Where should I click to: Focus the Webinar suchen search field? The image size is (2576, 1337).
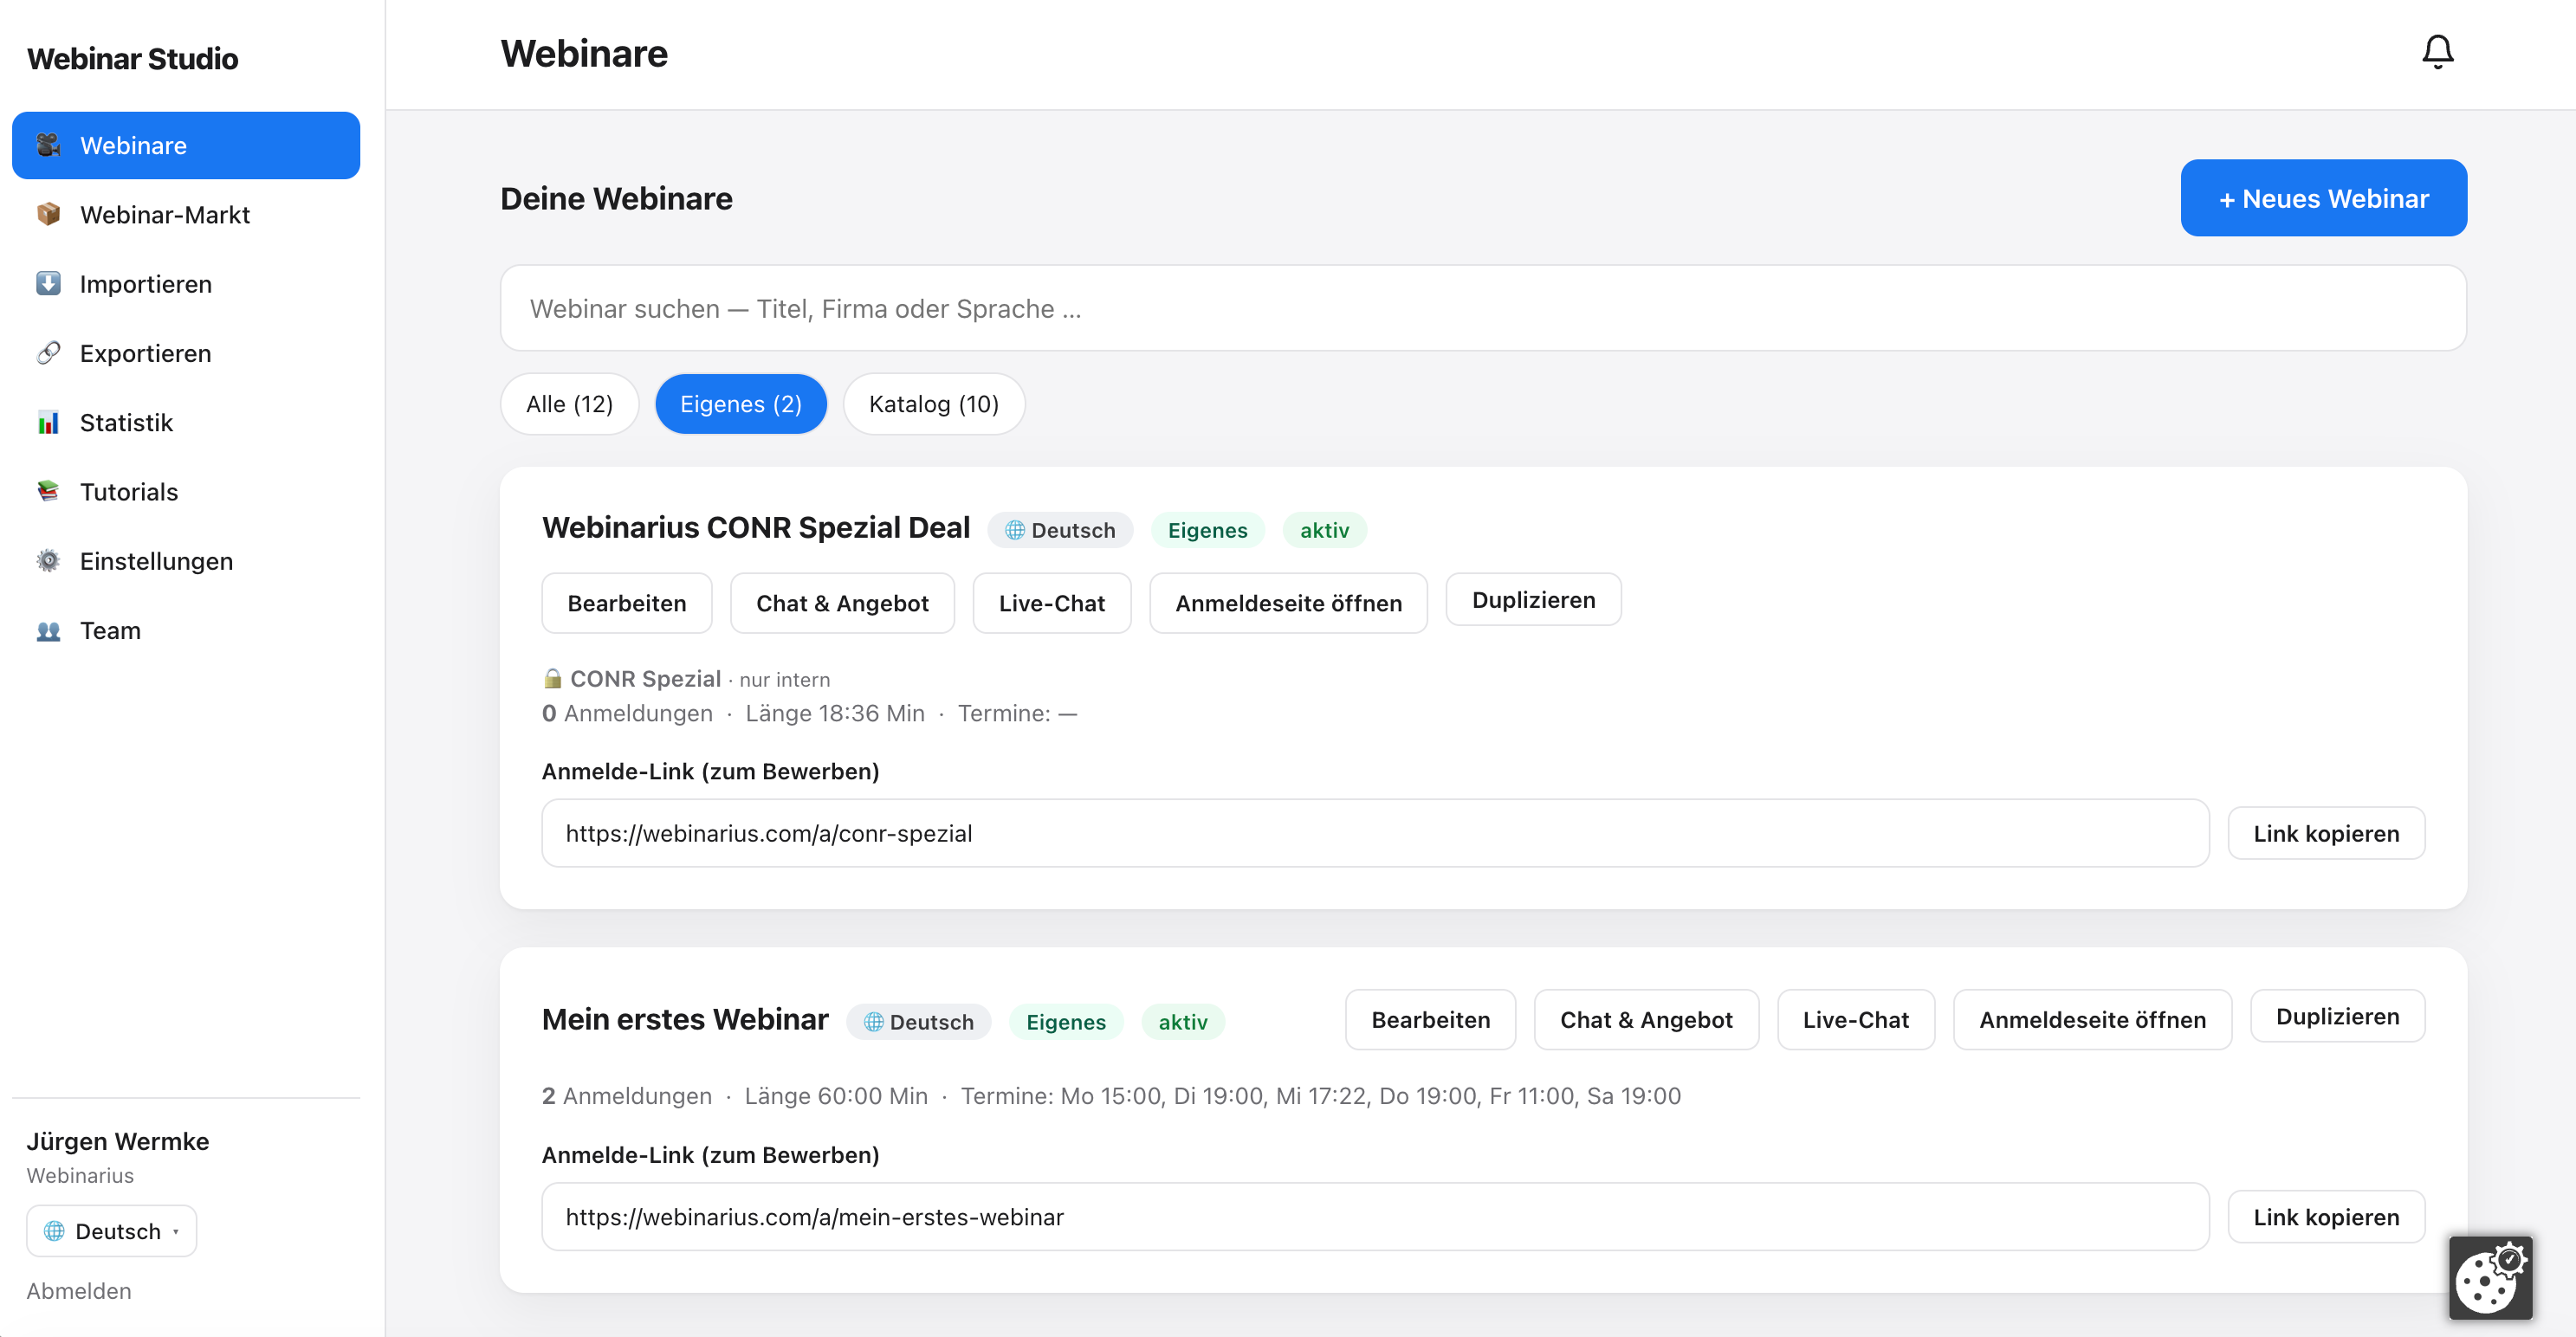point(1483,308)
